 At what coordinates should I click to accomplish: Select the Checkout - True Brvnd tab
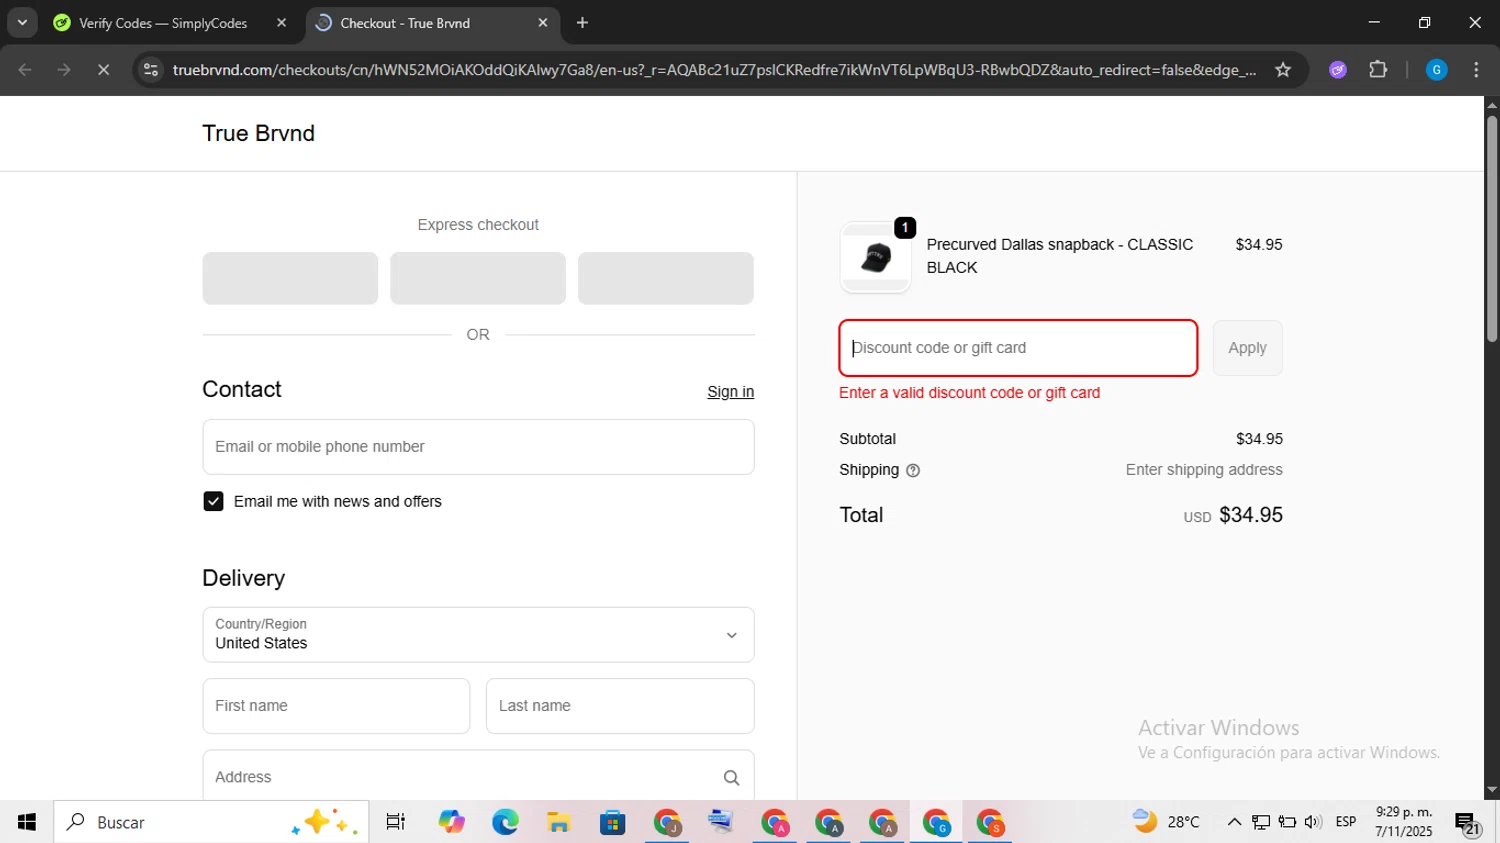(404, 23)
